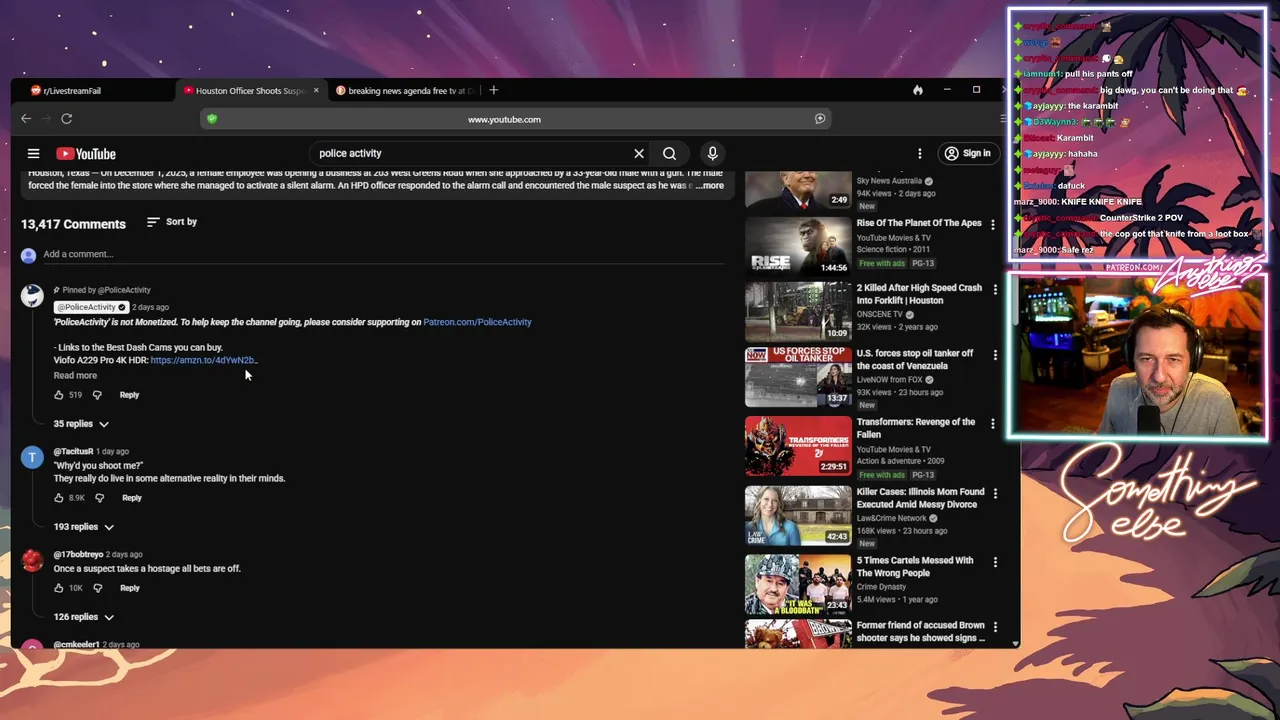Dislike the @17bobtreyo comment

pyautogui.click(x=97, y=588)
